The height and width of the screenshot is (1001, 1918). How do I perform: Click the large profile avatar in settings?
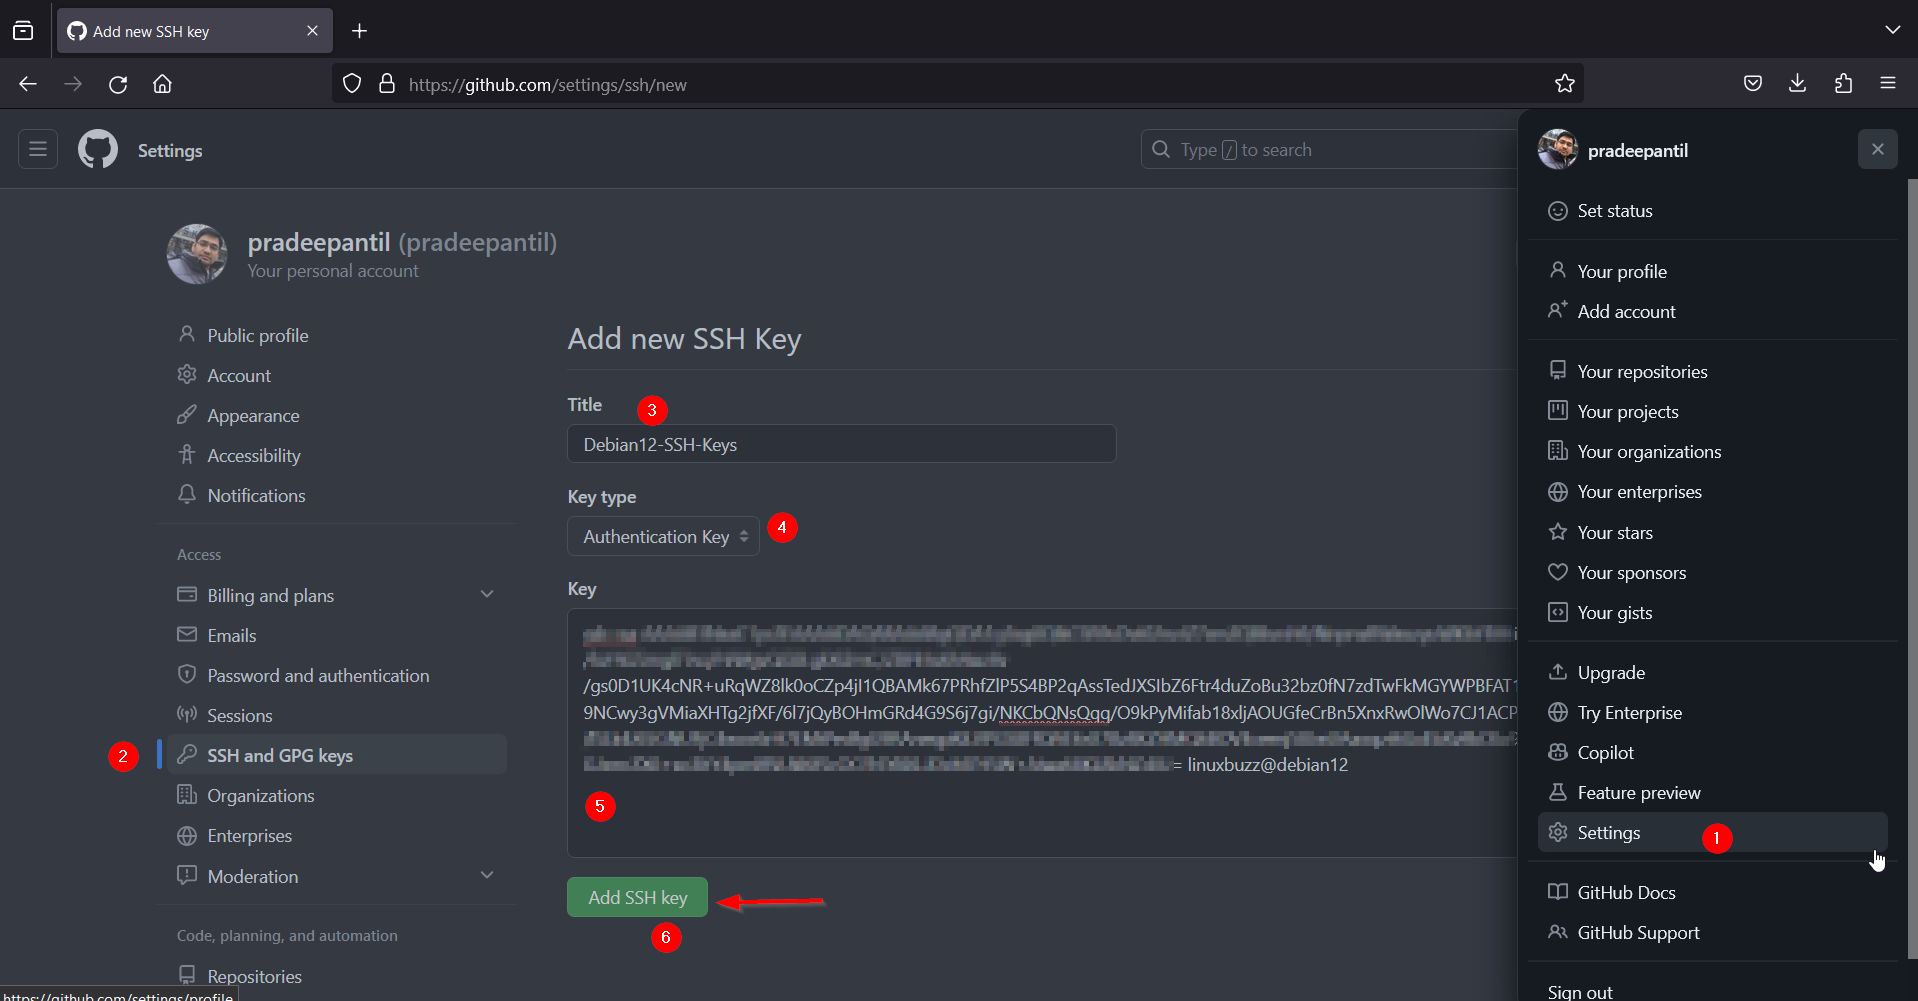[197, 254]
